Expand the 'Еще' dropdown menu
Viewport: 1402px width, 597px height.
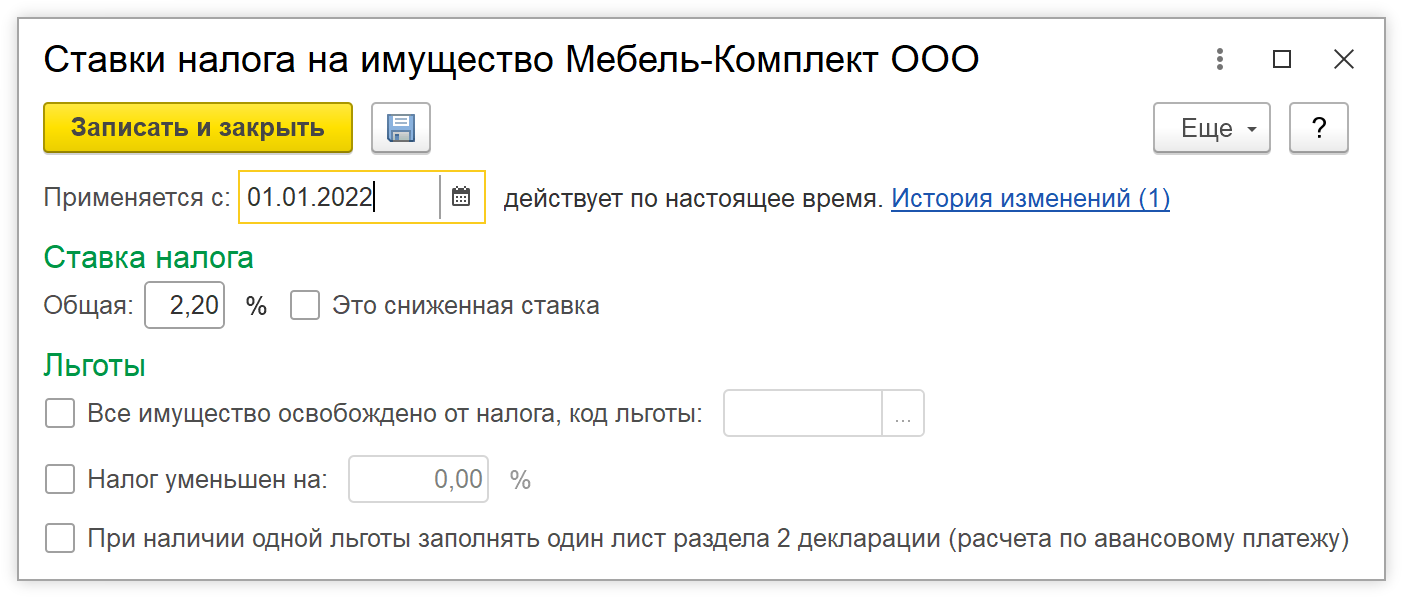pyautogui.click(x=1211, y=128)
